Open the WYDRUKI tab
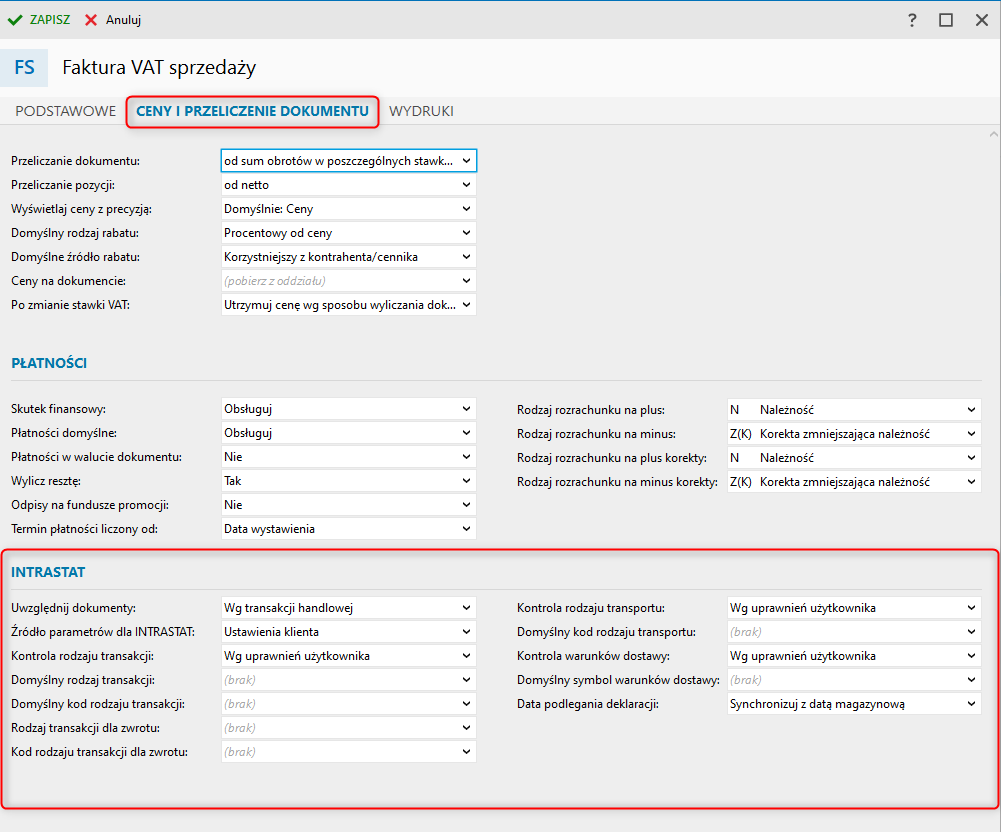The width and height of the screenshot is (1001, 832). pyautogui.click(x=421, y=111)
